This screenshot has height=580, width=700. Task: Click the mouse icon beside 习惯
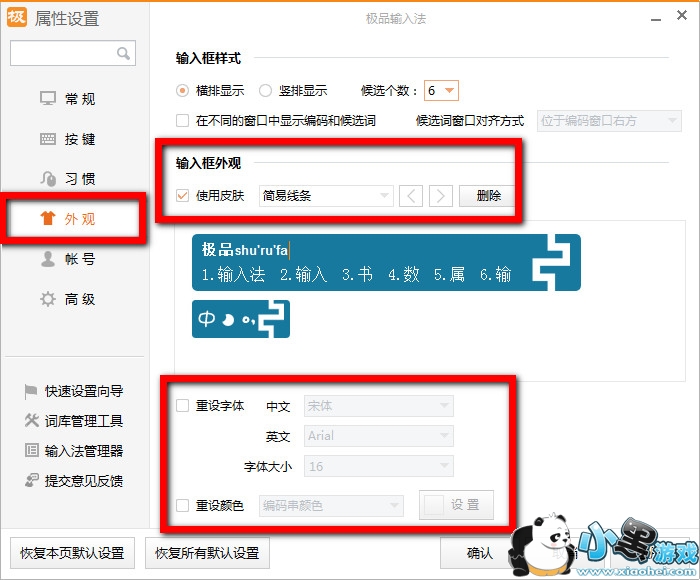click(x=48, y=179)
